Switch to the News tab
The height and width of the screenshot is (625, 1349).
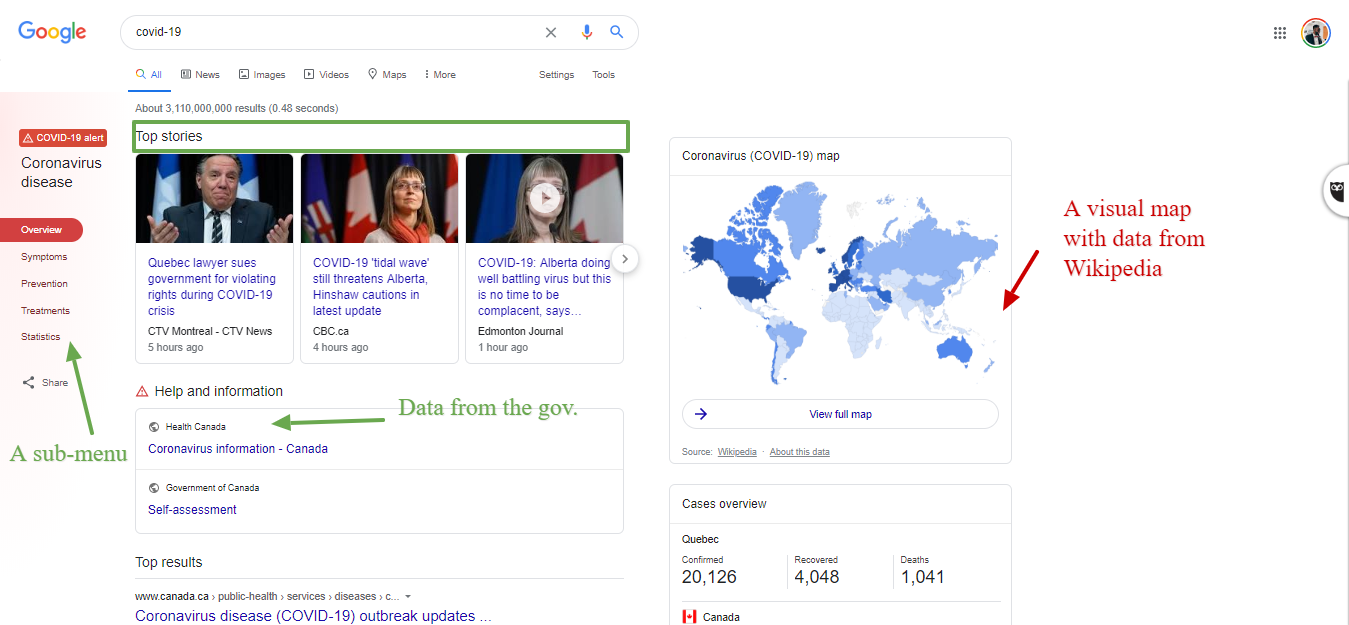[200, 75]
